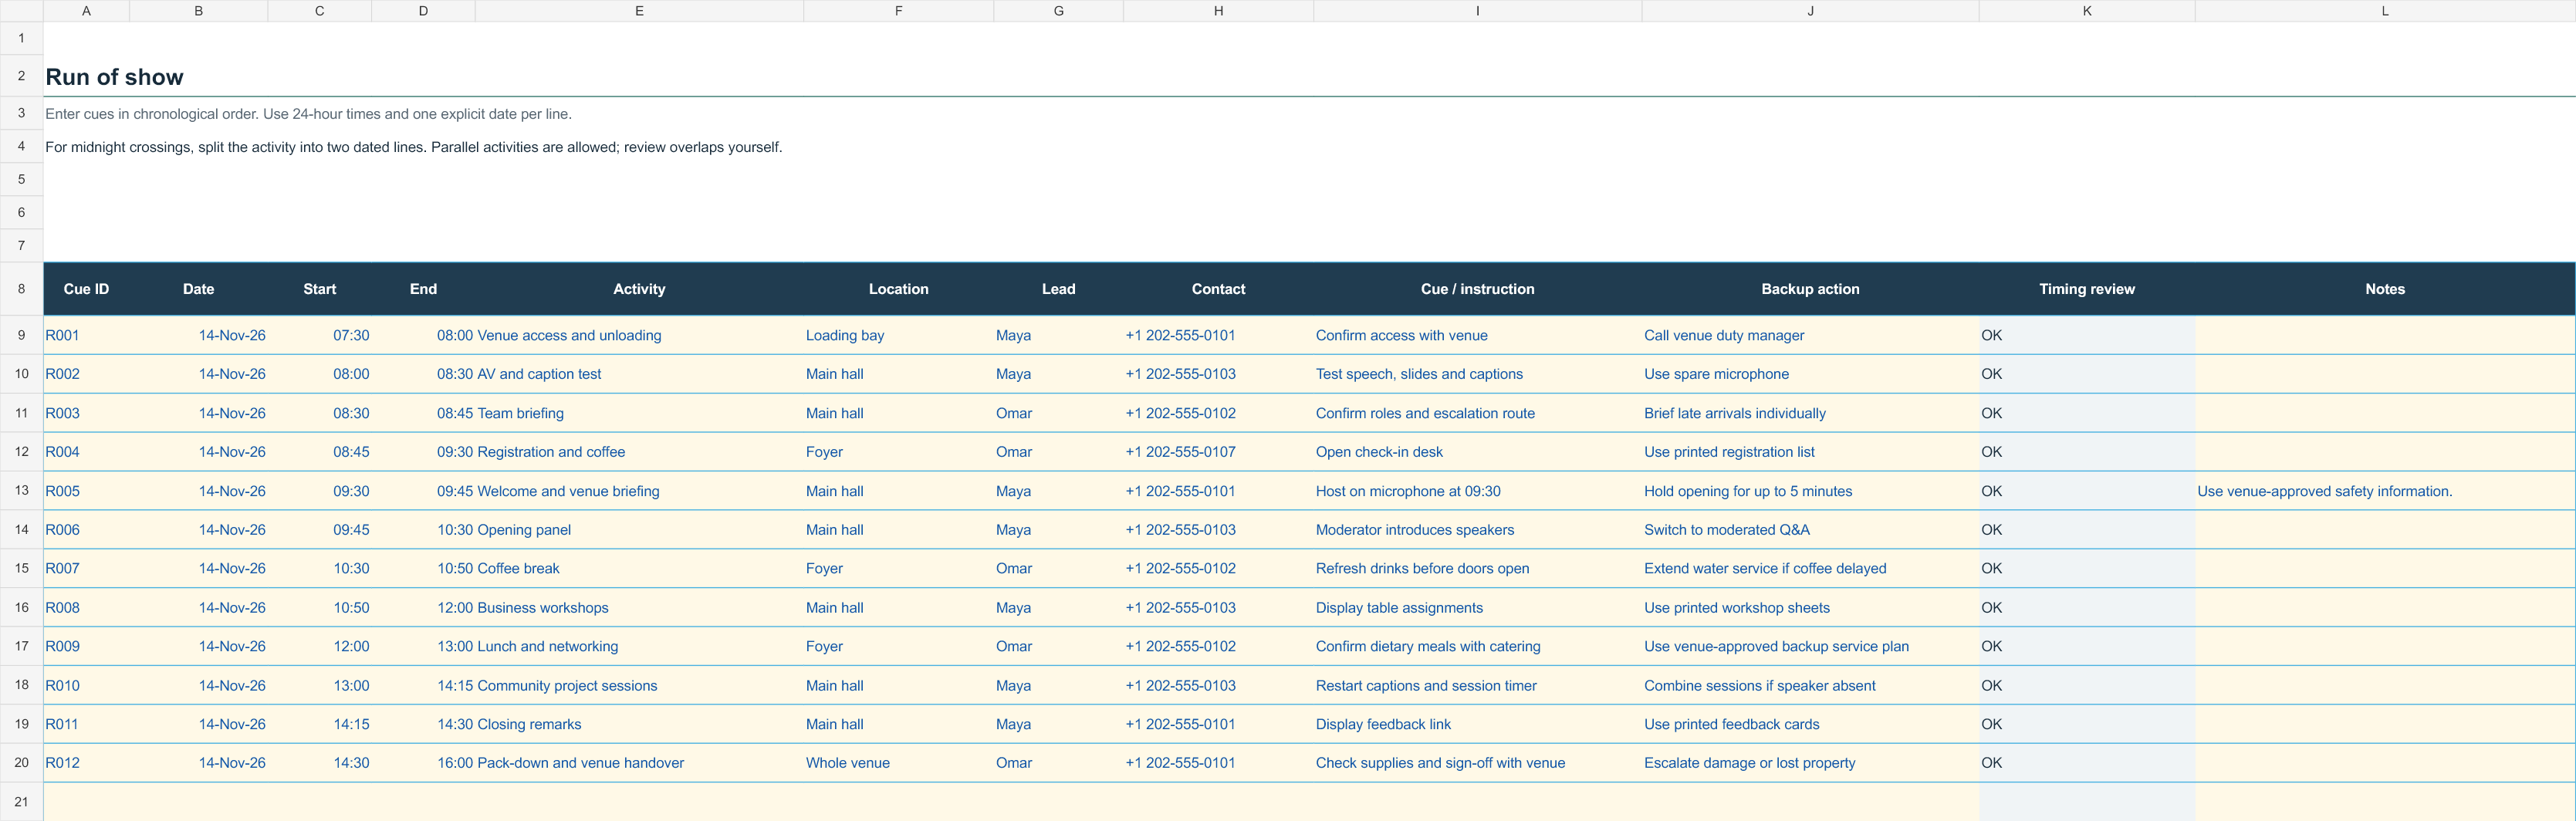The image size is (2576, 821).
Task: Click the Backup action column header
Action: pyautogui.click(x=1810, y=289)
